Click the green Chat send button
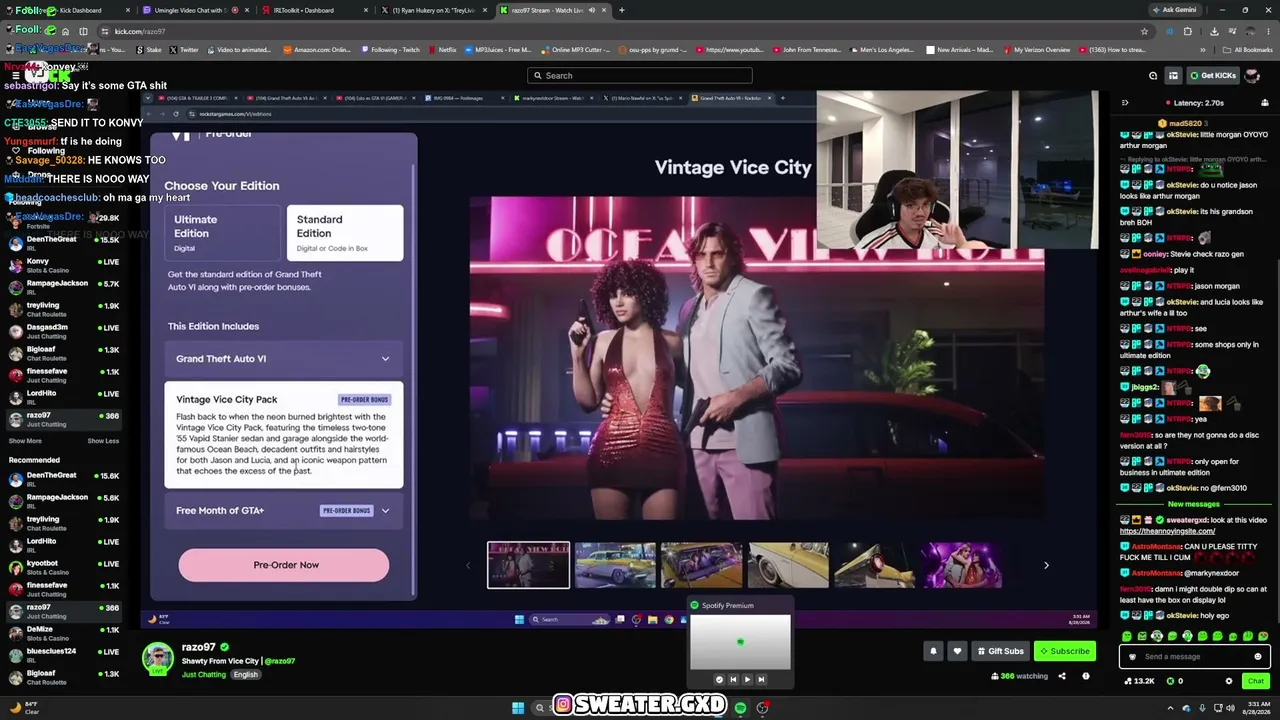This screenshot has height=720, width=1280. pyautogui.click(x=1256, y=681)
